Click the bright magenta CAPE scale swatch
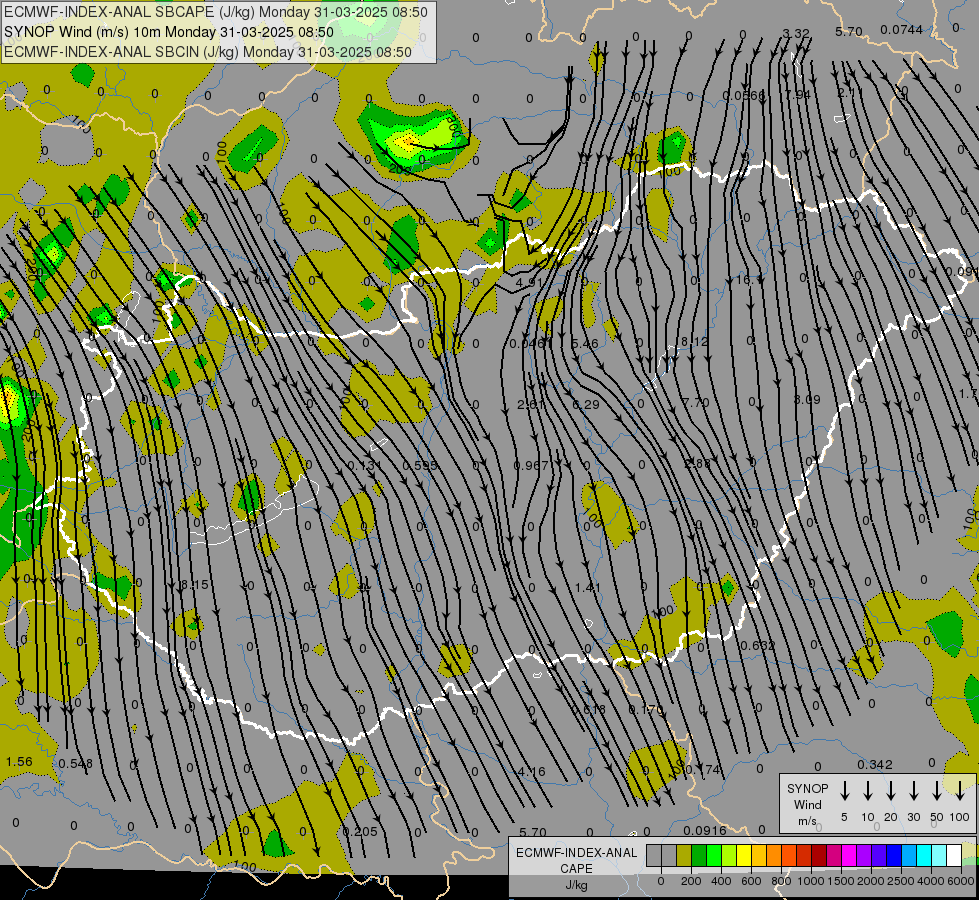This screenshot has width=979, height=900. point(849,855)
